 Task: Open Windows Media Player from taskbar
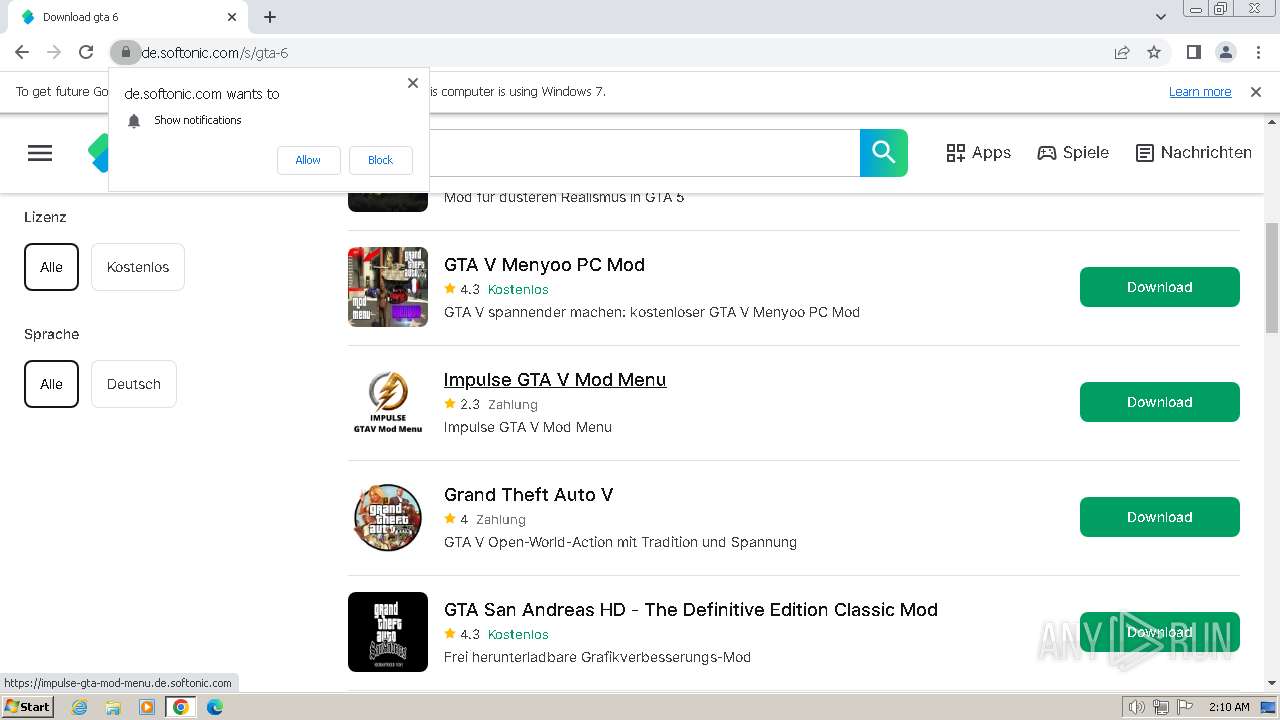pyautogui.click(x=147, y=707)
